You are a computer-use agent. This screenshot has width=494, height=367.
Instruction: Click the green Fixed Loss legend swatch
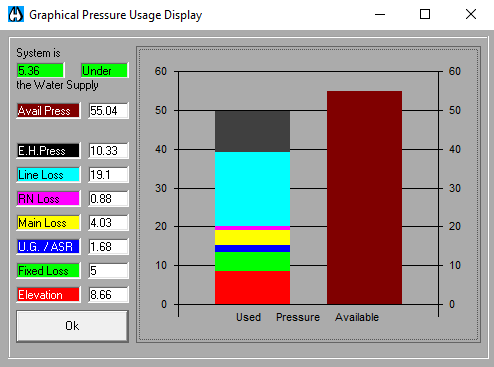[x=48, y=271]
